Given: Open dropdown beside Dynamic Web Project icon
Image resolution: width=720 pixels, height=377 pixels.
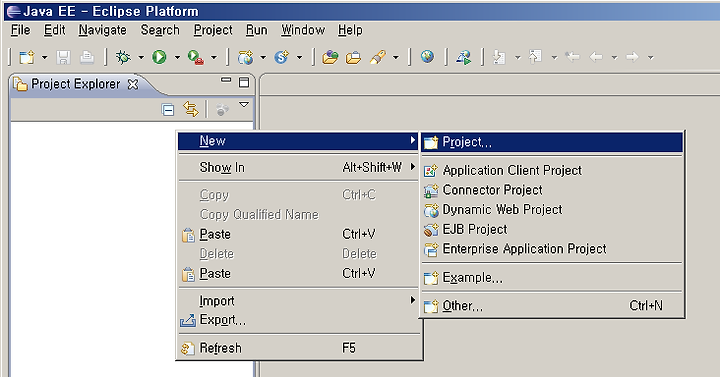Looking at the screenshot, I should [263, 58].
